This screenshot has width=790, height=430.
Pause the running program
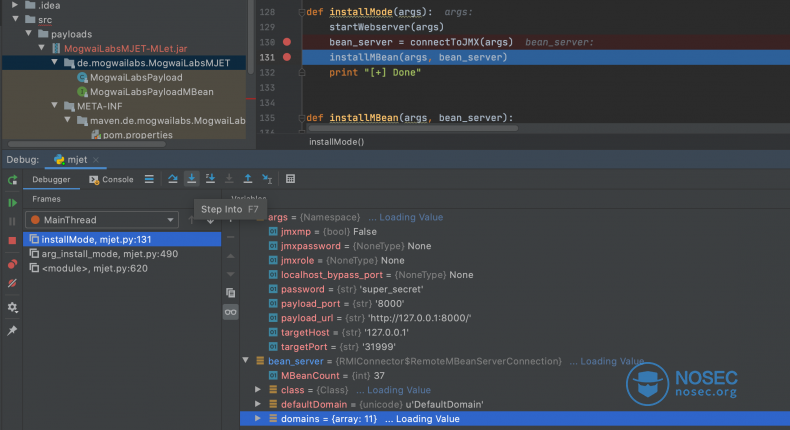click(x=12, y=221)
